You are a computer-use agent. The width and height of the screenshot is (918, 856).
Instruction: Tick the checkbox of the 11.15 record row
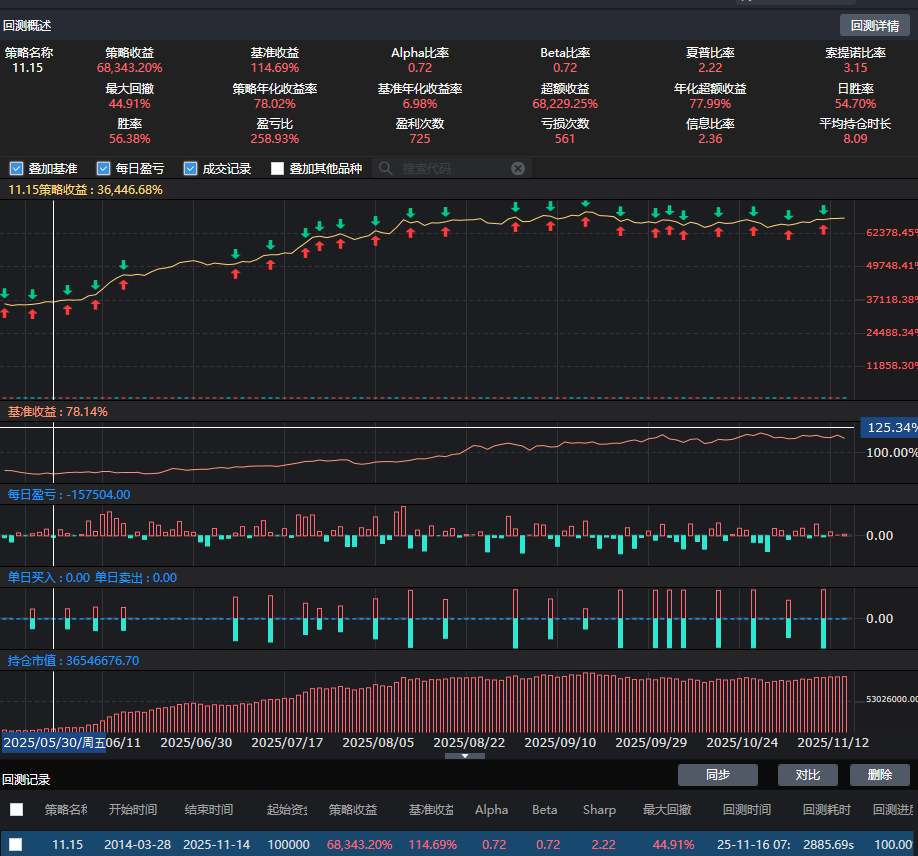click(x=16, y=844)
